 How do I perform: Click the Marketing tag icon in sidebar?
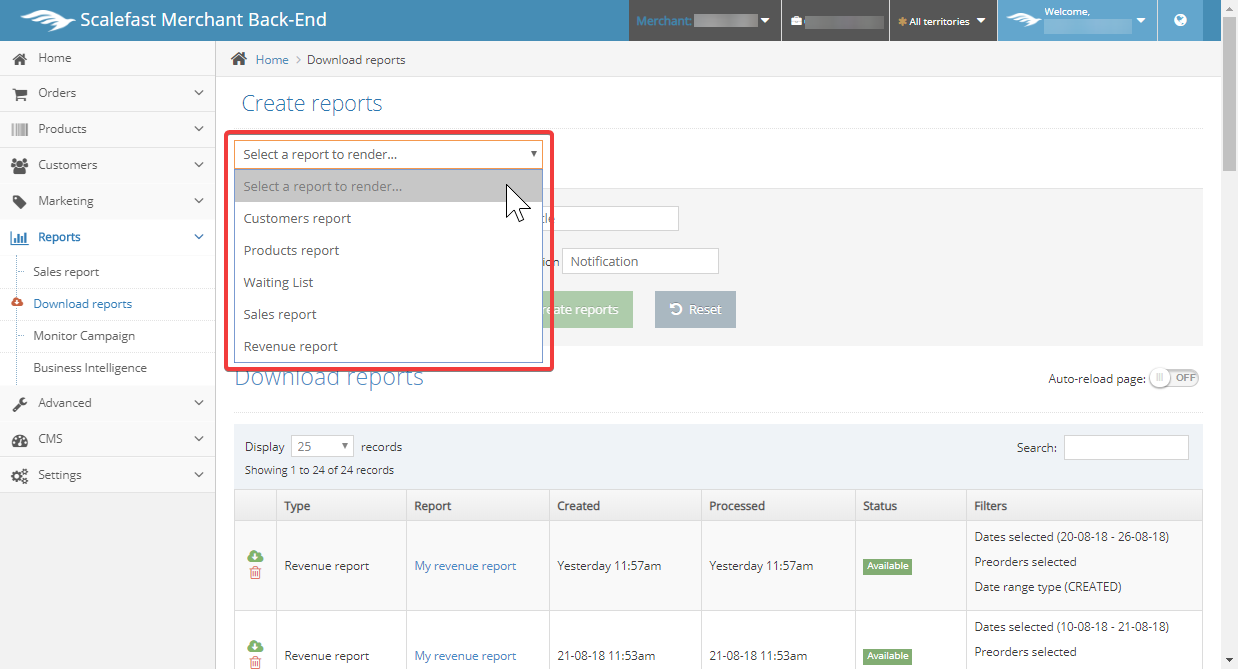click(x=19, y=201)
